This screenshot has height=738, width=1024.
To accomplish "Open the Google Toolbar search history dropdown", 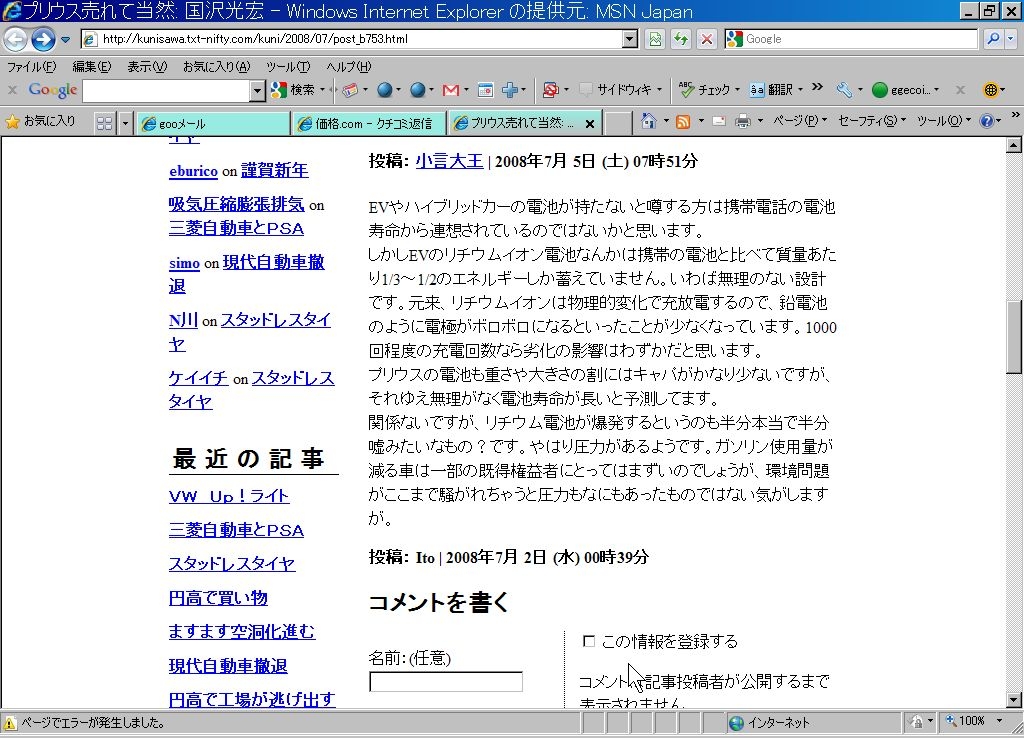I will 257,91.
